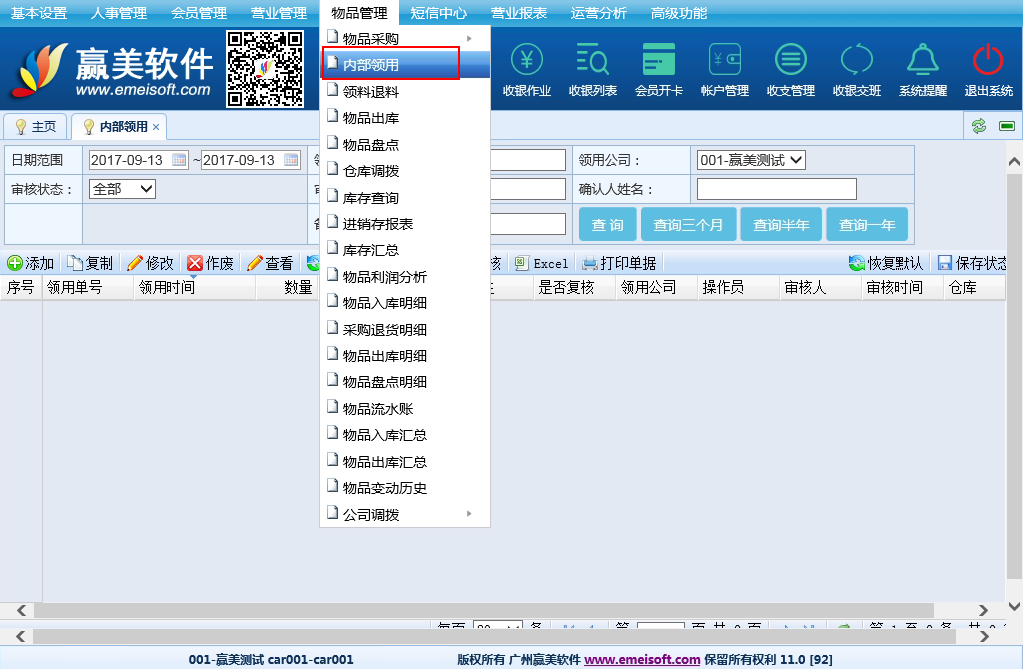Switch to the 主页 tab
Image resolution: width=1023 pixels, height=669 pixels.
click(35, 127)
